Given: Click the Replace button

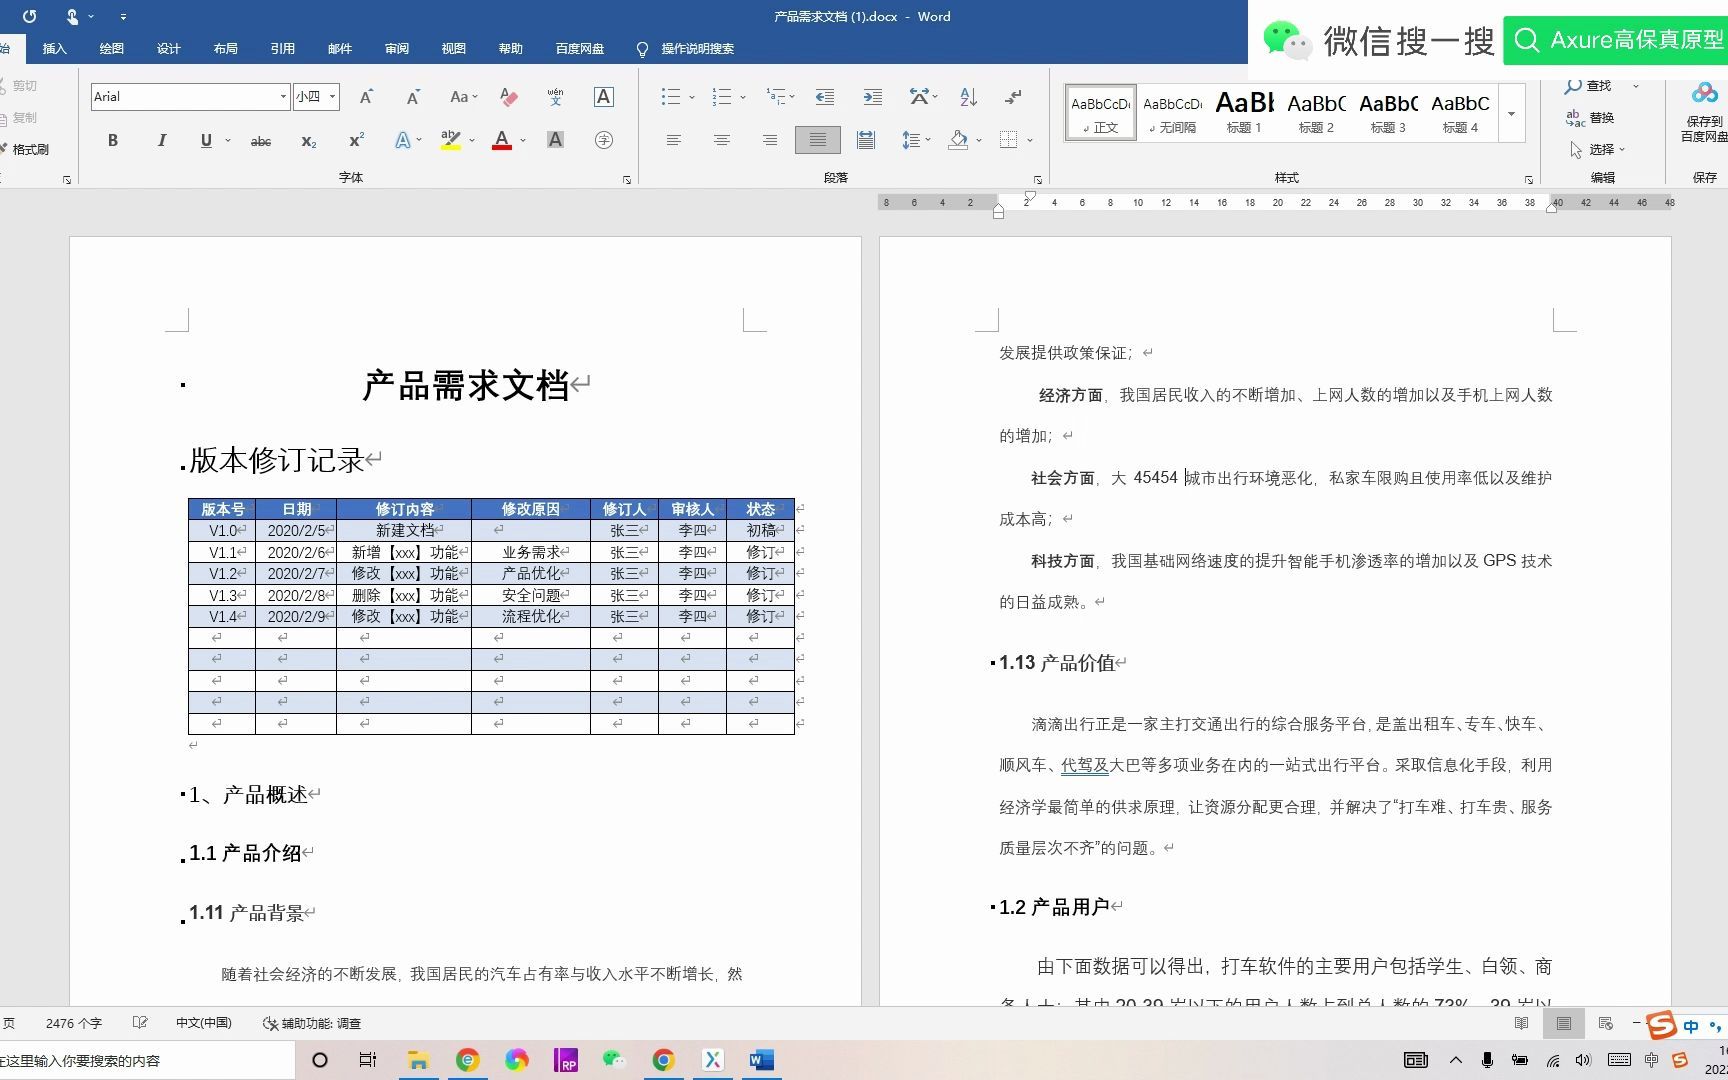Looking at the screenshot, I should 1590,118.
